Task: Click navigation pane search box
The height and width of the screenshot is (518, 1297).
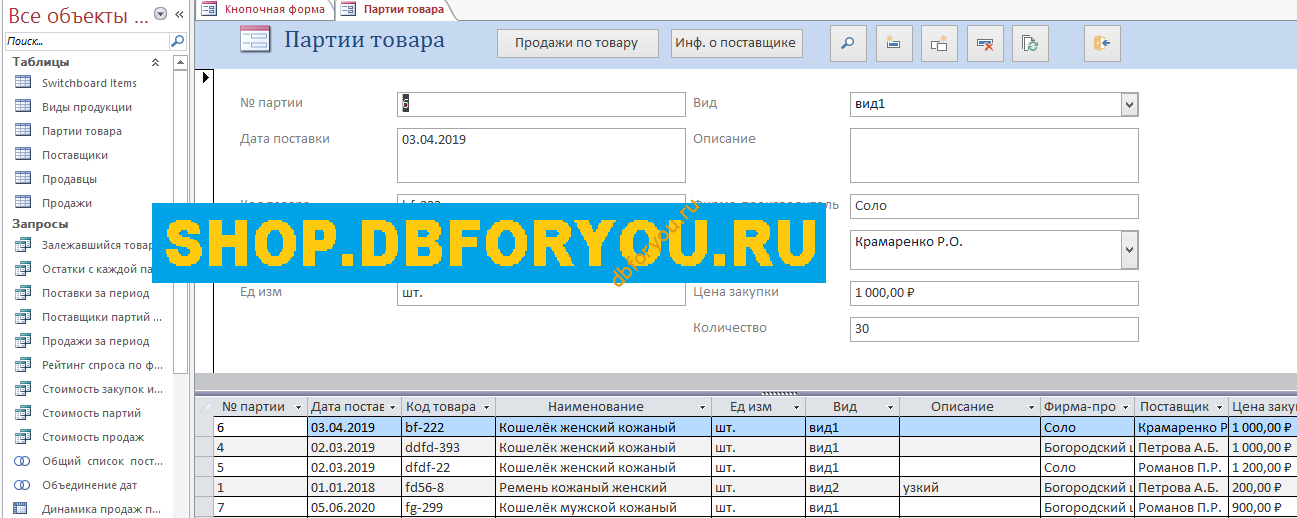Action: coord(87,41)
